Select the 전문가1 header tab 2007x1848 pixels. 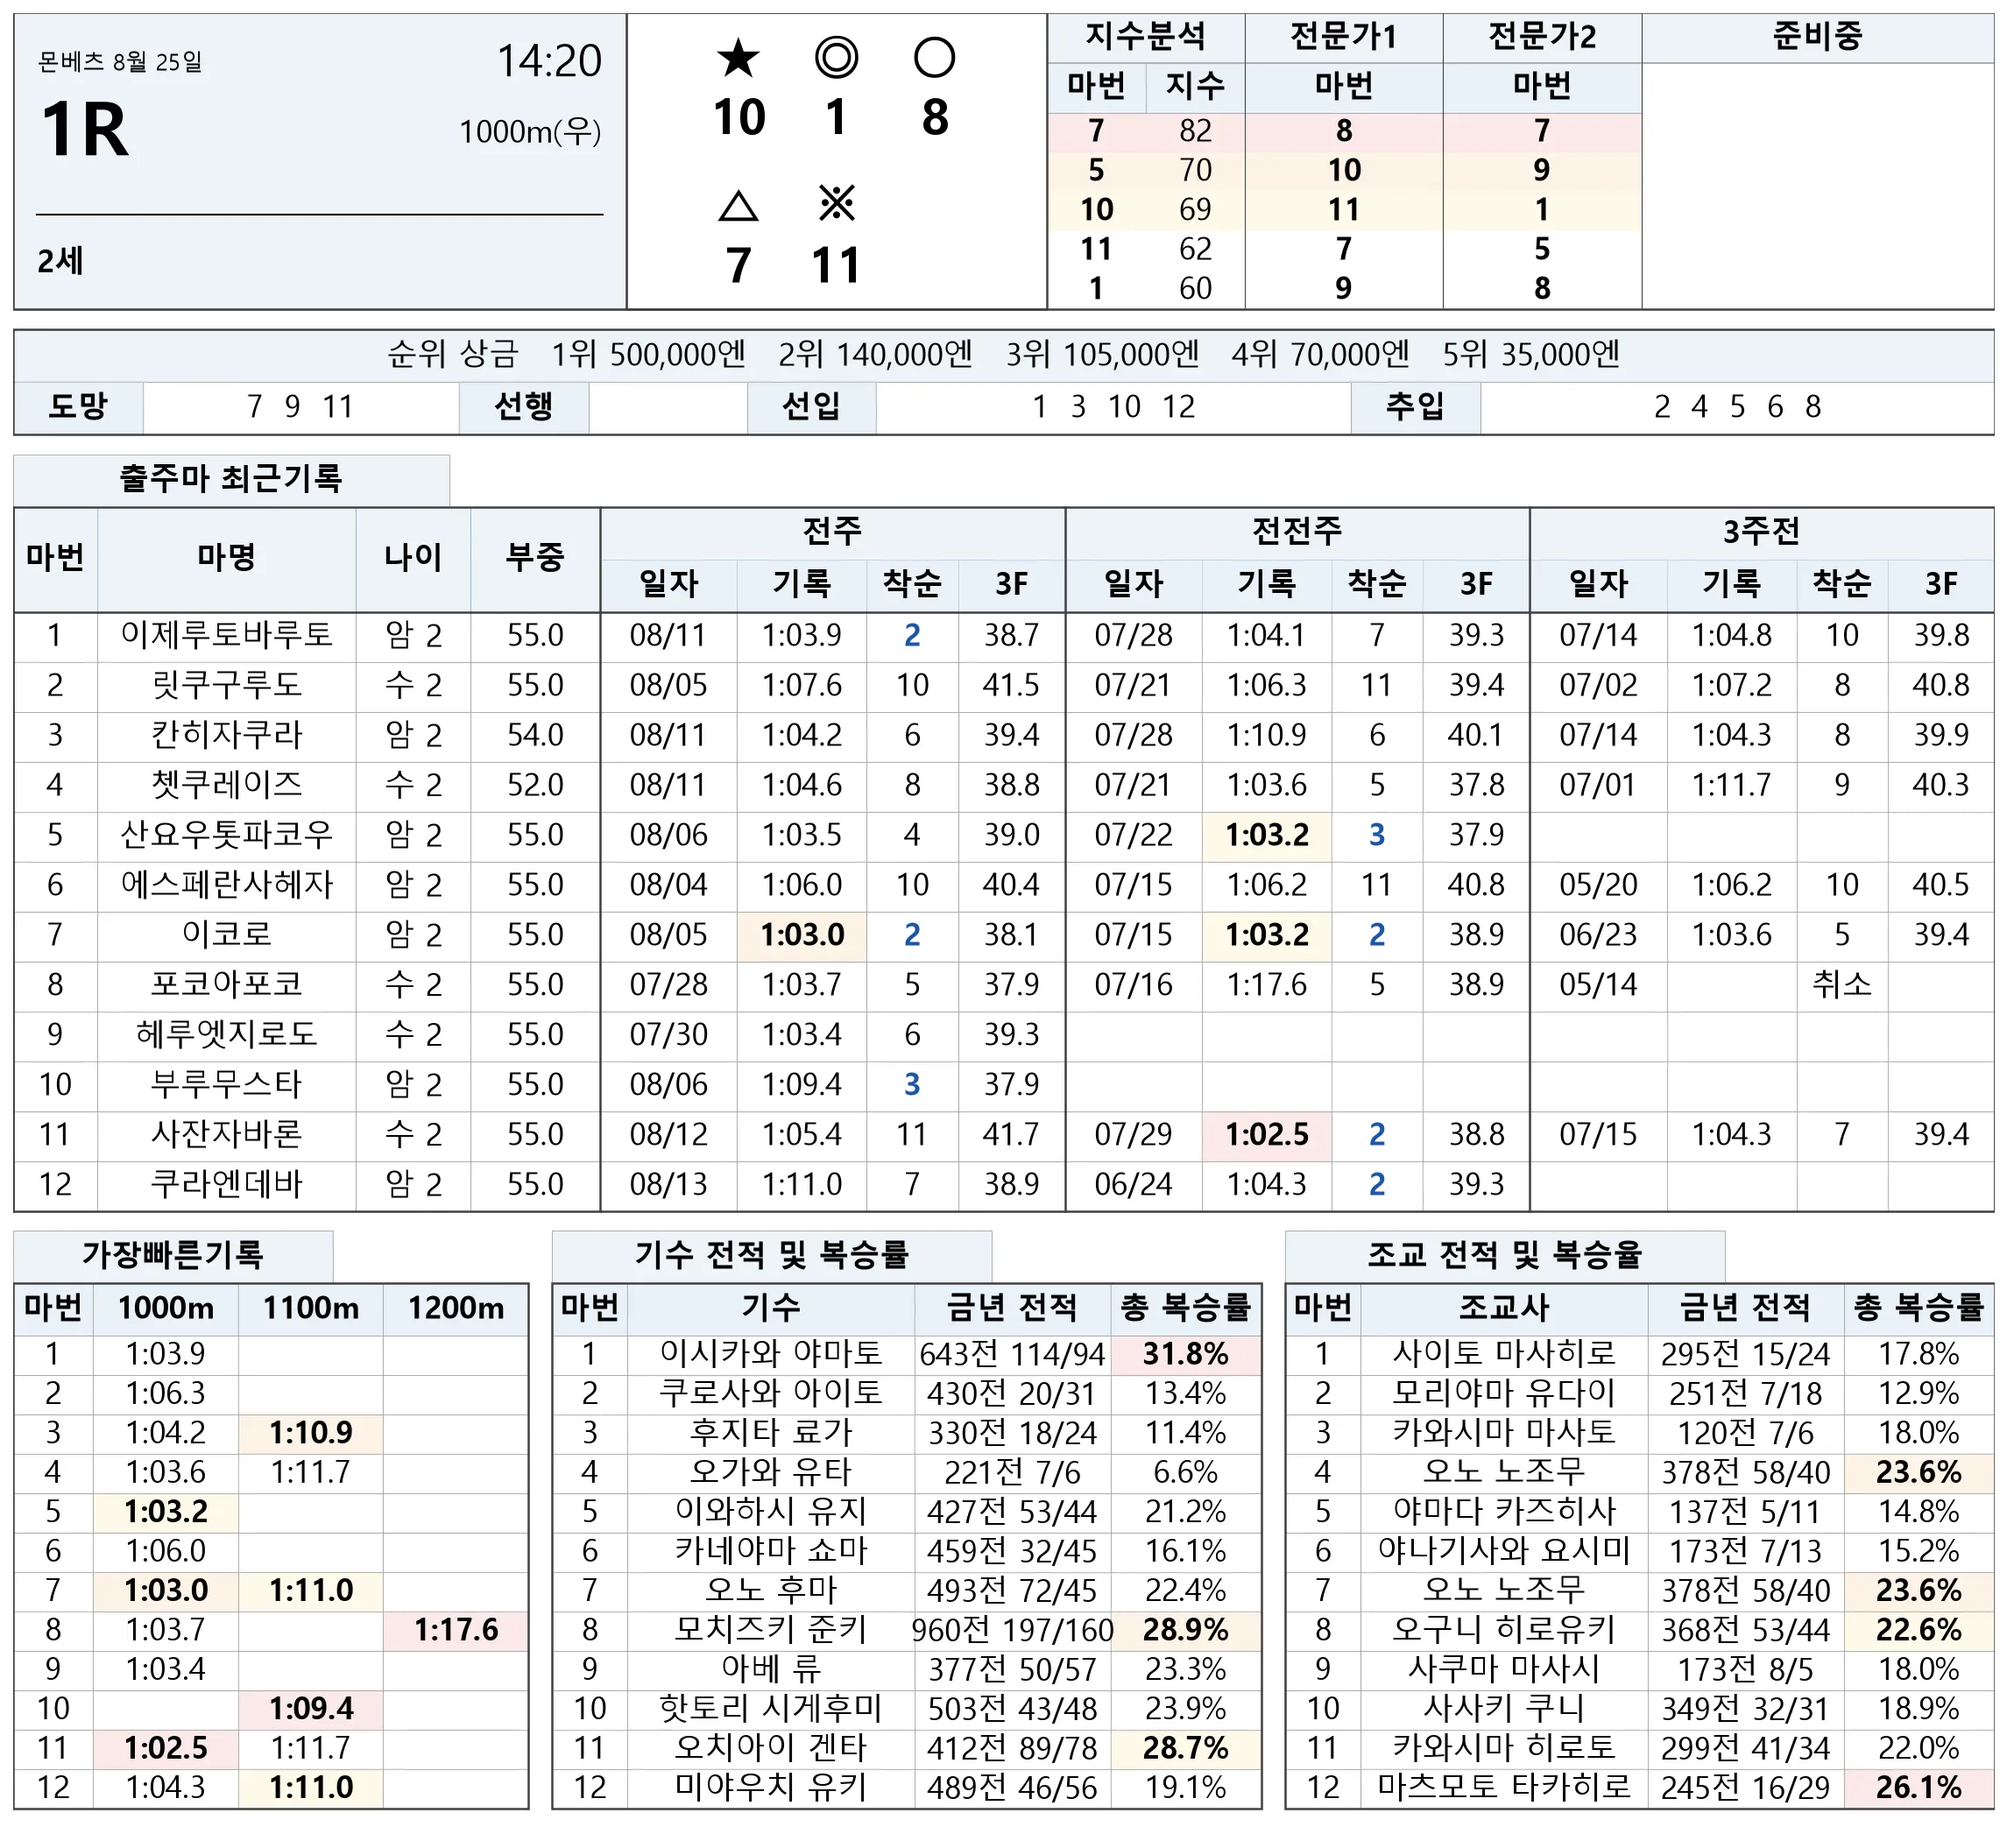click(1343, 37)
